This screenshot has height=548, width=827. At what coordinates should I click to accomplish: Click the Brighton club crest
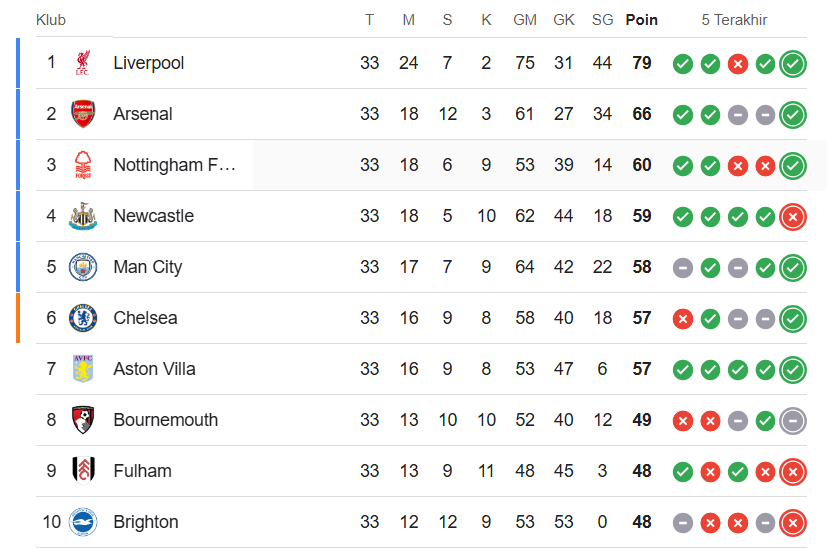point(83,522)
